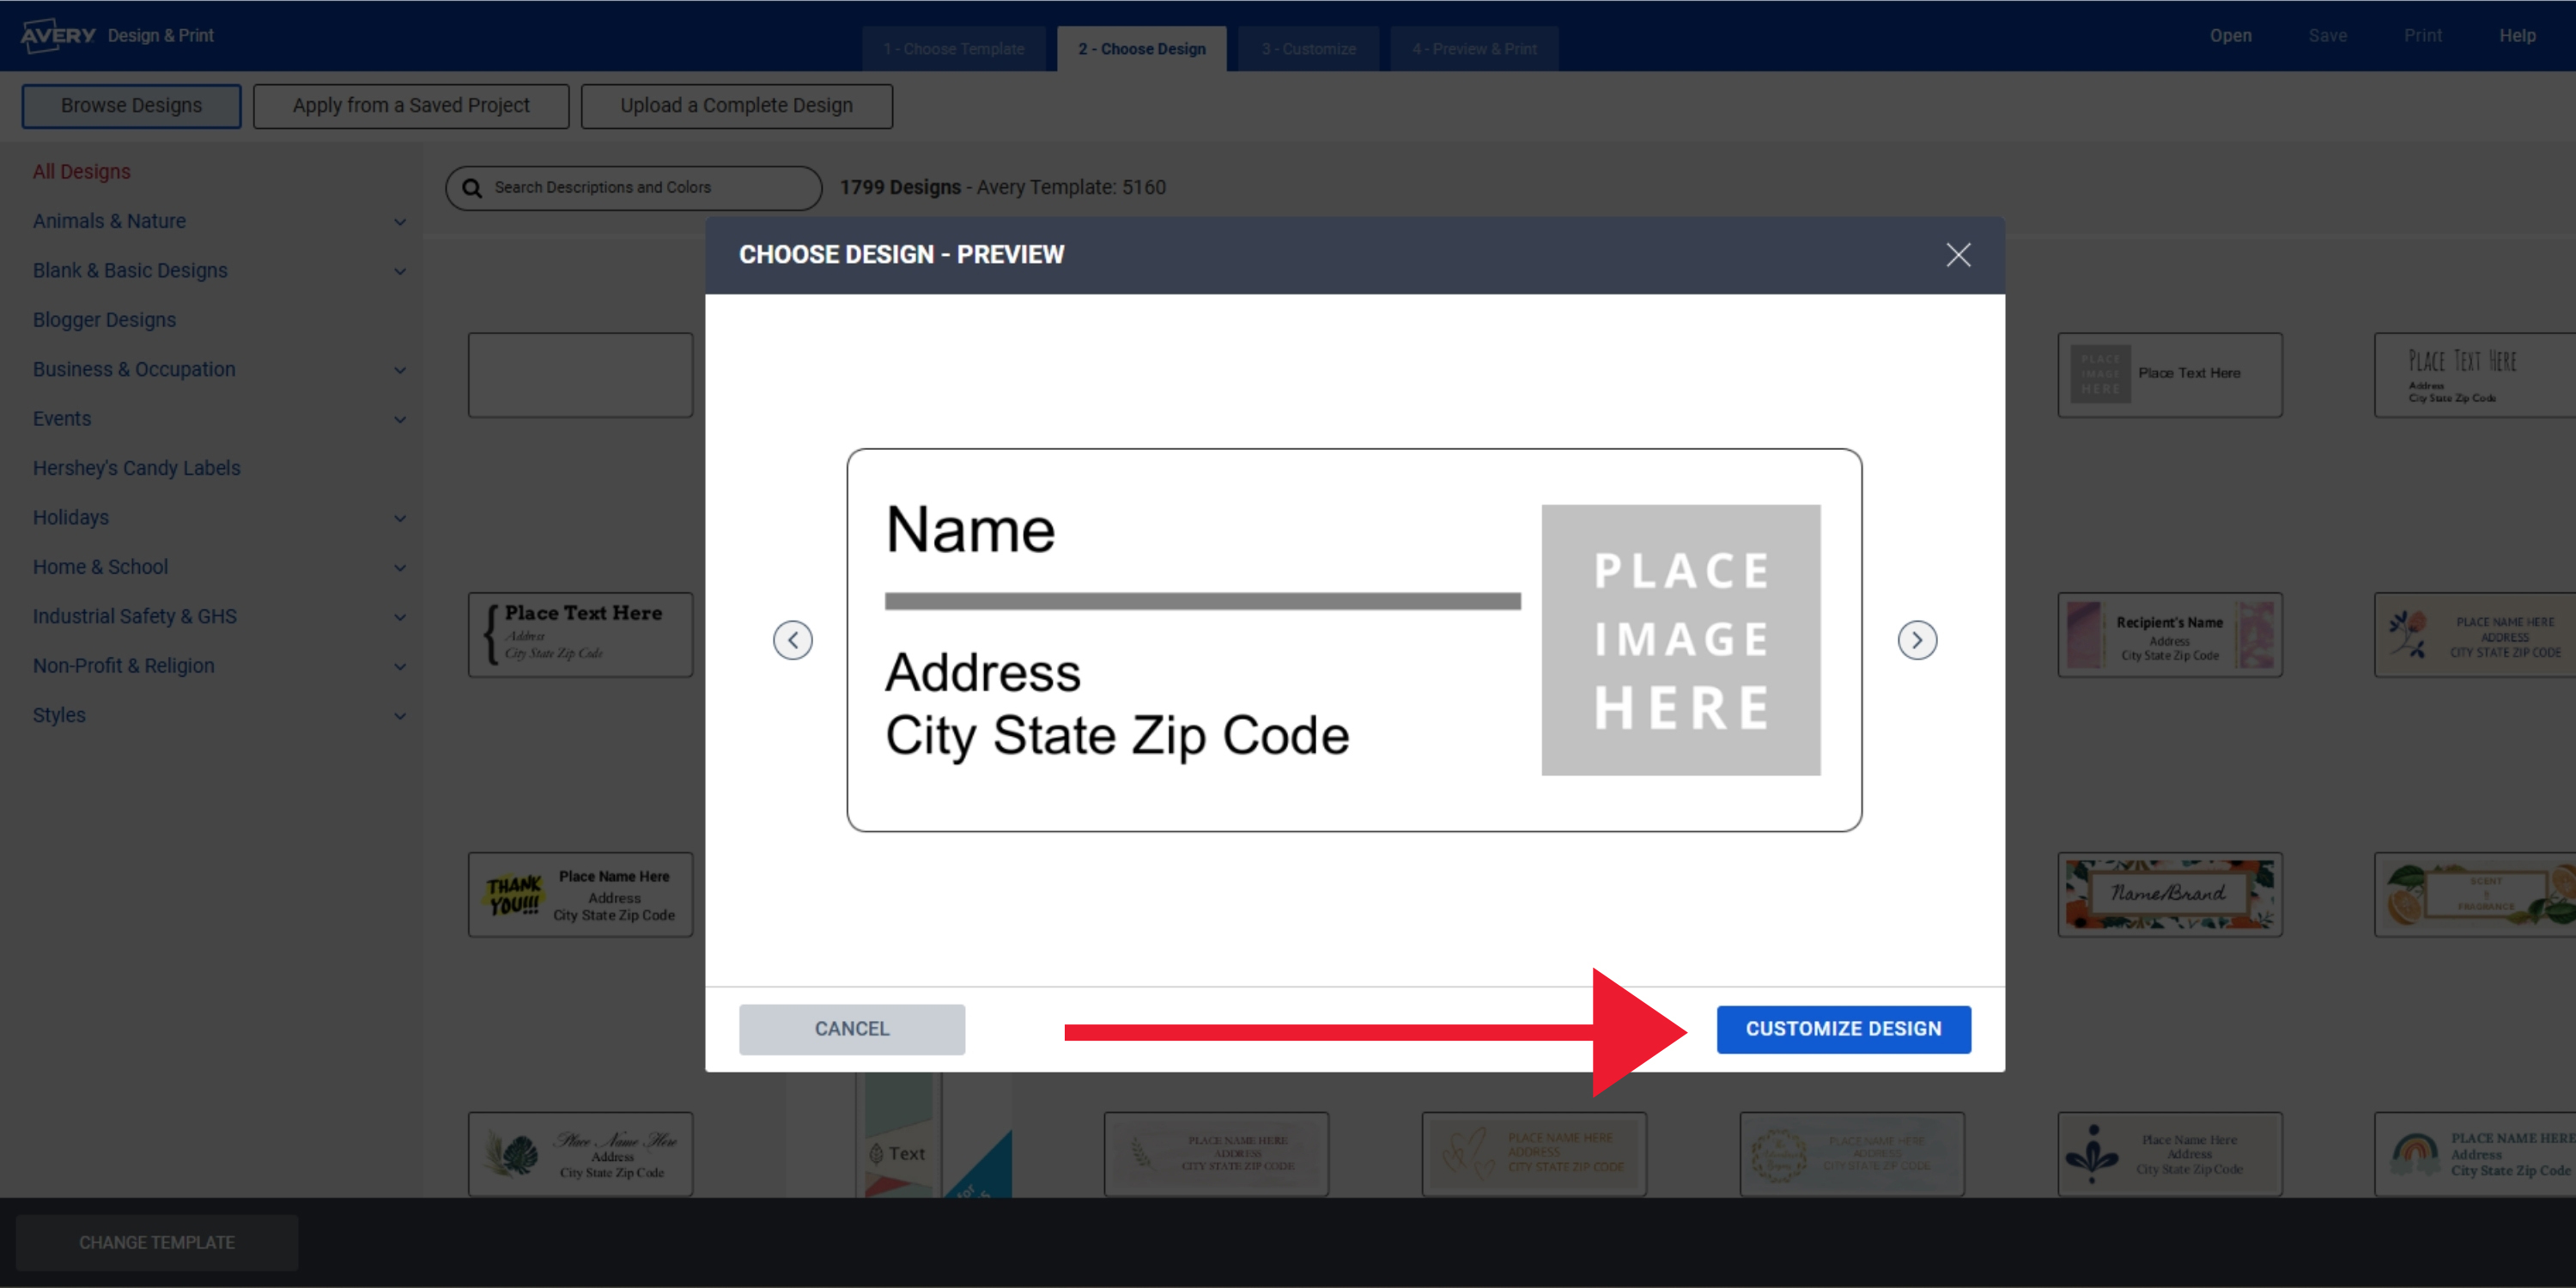This screenshot has height=1288, width=2576.
Task: Click the Cancel button
Action: [851, 1027]
